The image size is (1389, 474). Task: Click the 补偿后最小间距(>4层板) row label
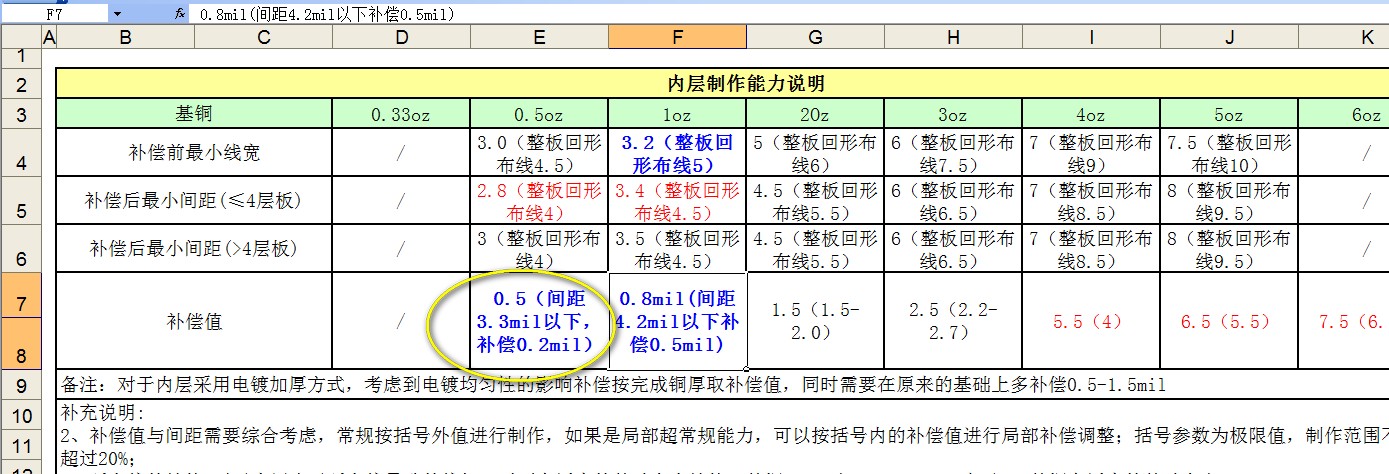tap(195, 248)
